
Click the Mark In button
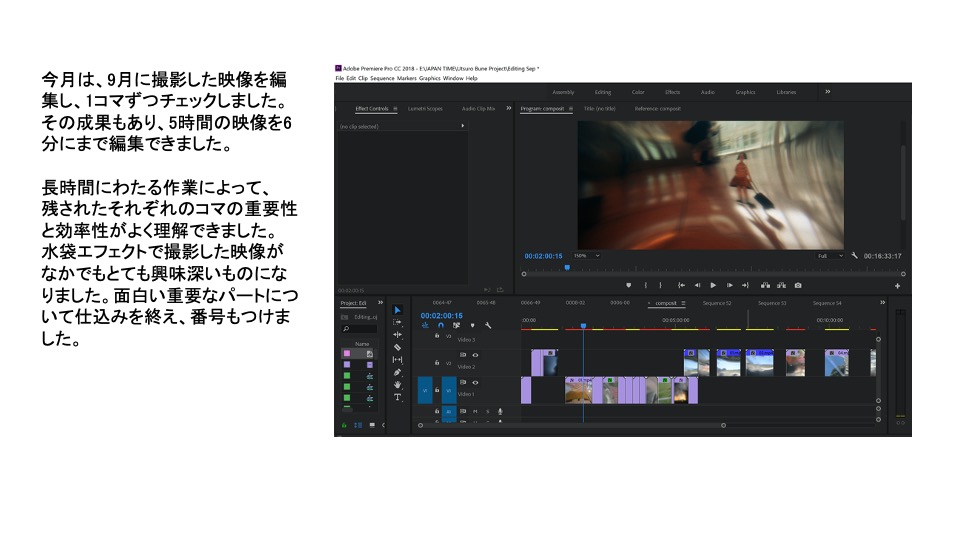click(646, 285)
